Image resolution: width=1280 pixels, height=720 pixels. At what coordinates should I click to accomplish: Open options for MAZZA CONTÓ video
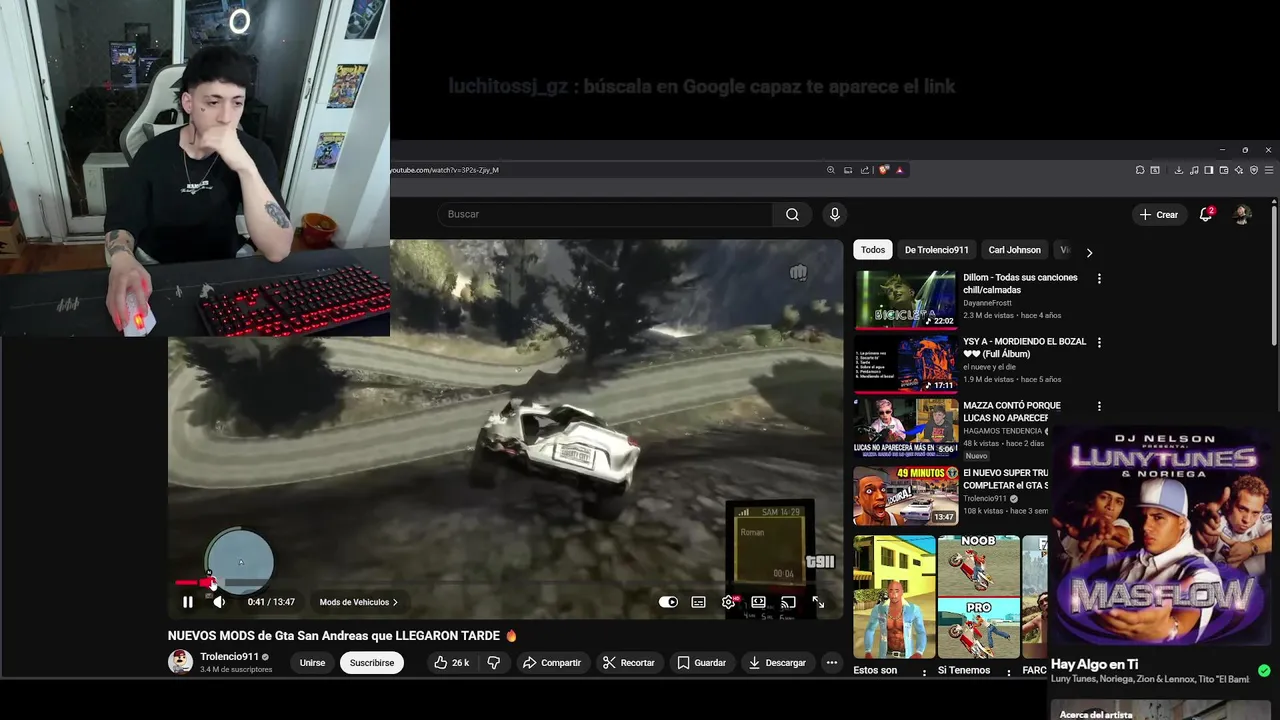[1099, 406]
